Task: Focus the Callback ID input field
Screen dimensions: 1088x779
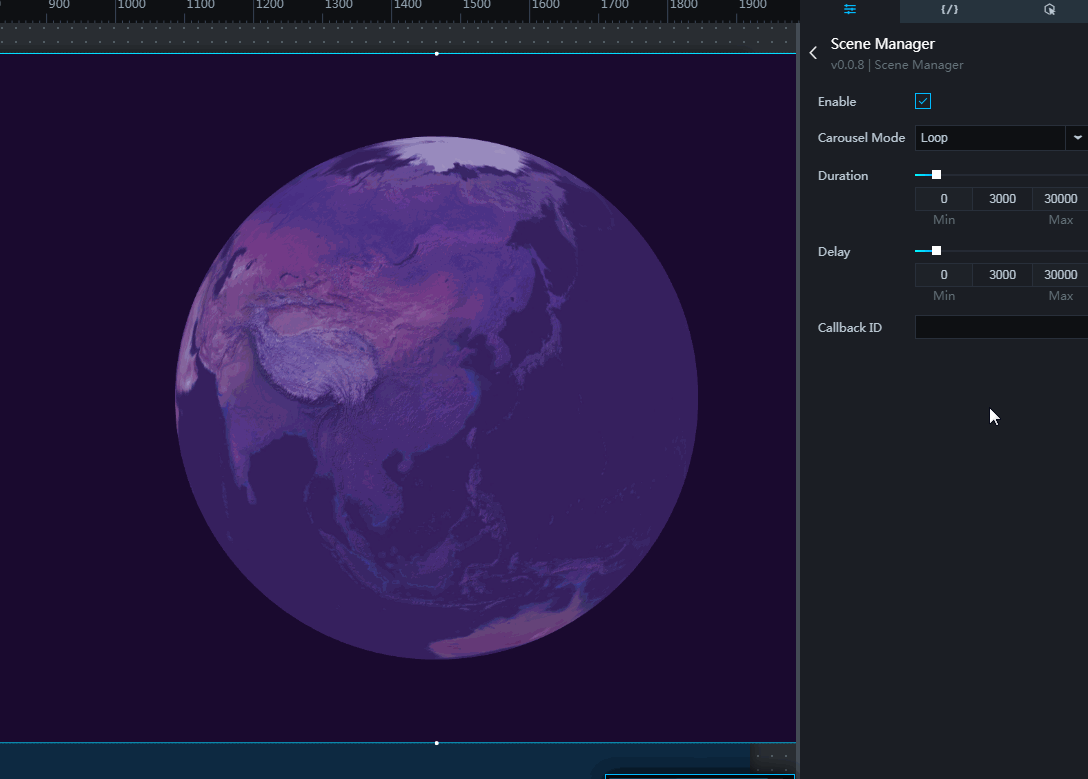Action: tap(1001, 327)
